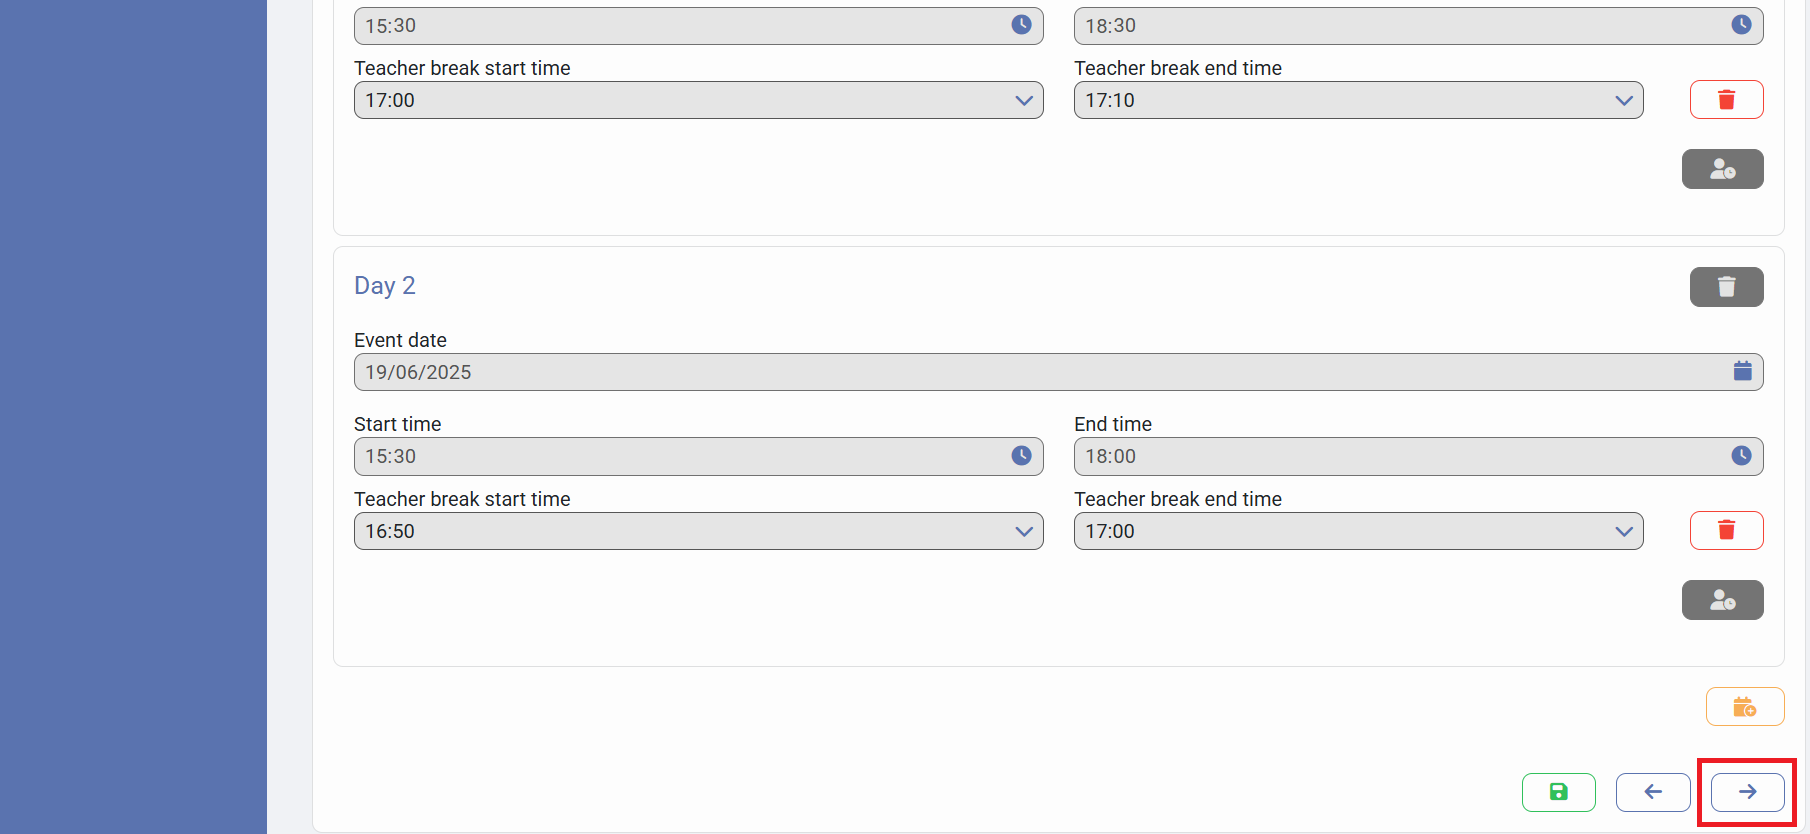Open the first day's 17:00 break start dropdown
1810x834 pixels.
tap(1023, 100)
